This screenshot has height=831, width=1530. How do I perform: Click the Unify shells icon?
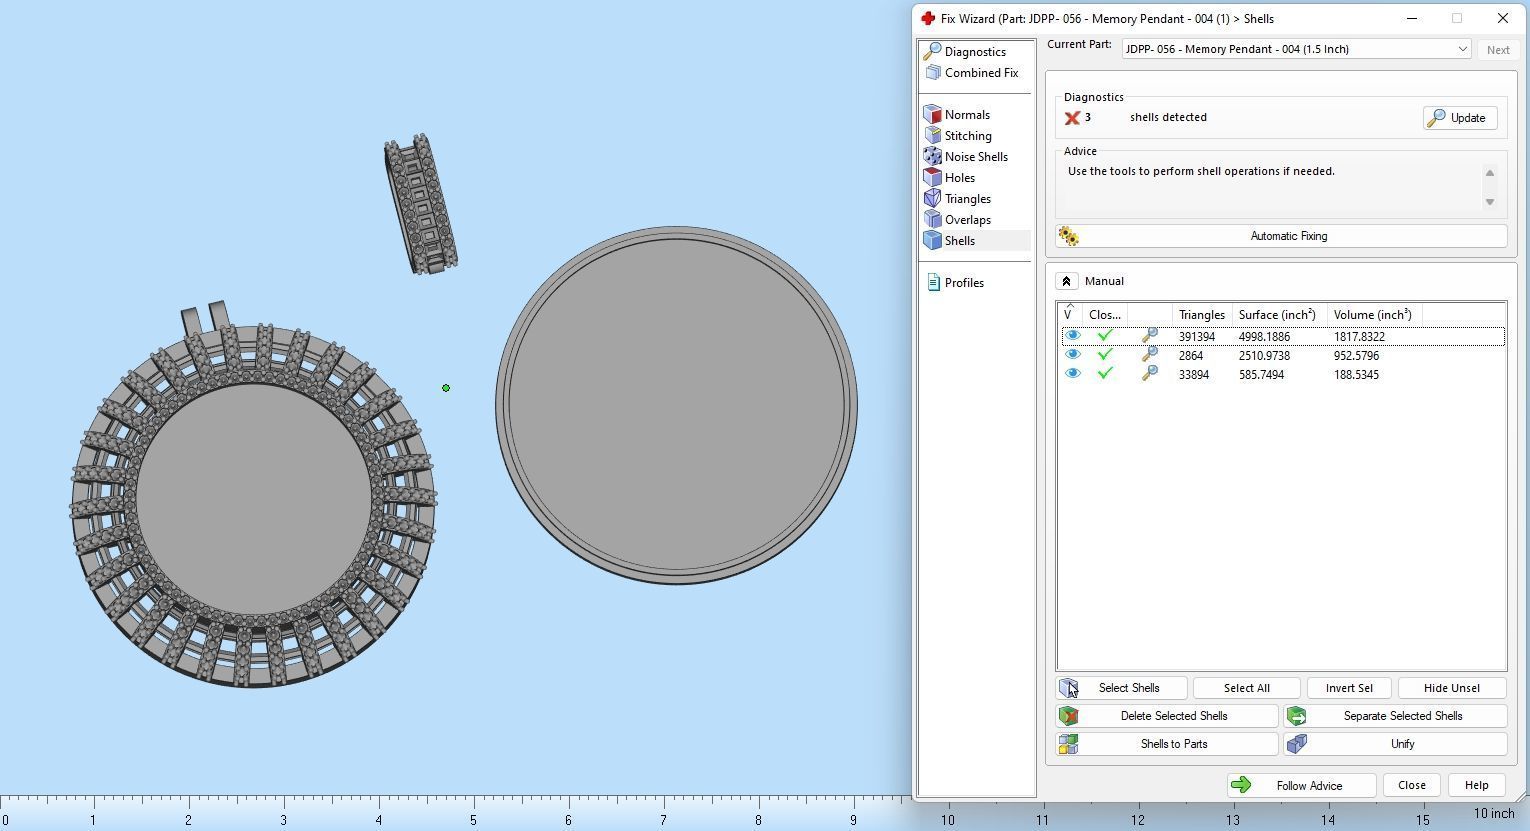point(1297,744)
